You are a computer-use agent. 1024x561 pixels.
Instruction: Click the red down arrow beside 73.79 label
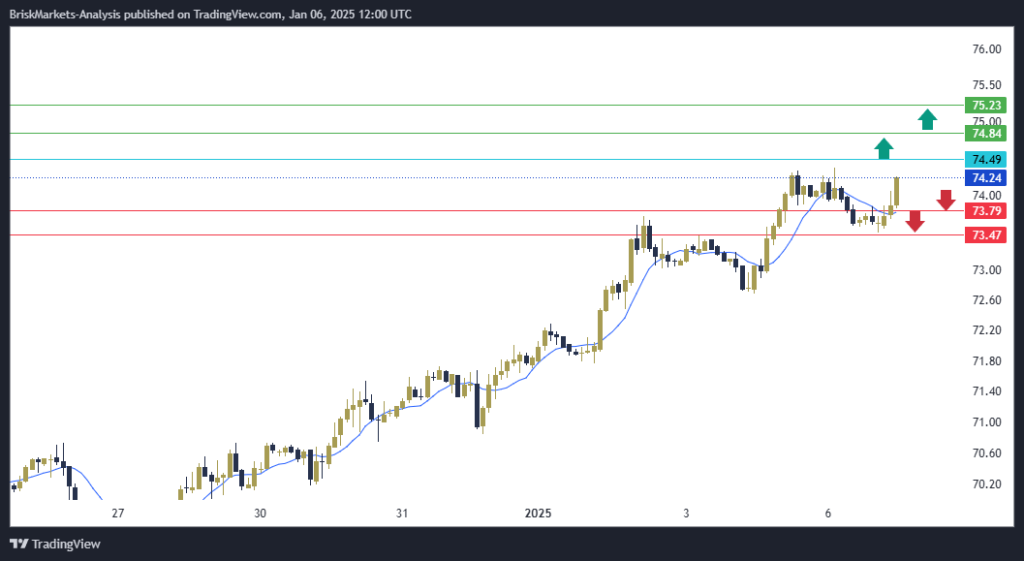click(x=946, y=200)
